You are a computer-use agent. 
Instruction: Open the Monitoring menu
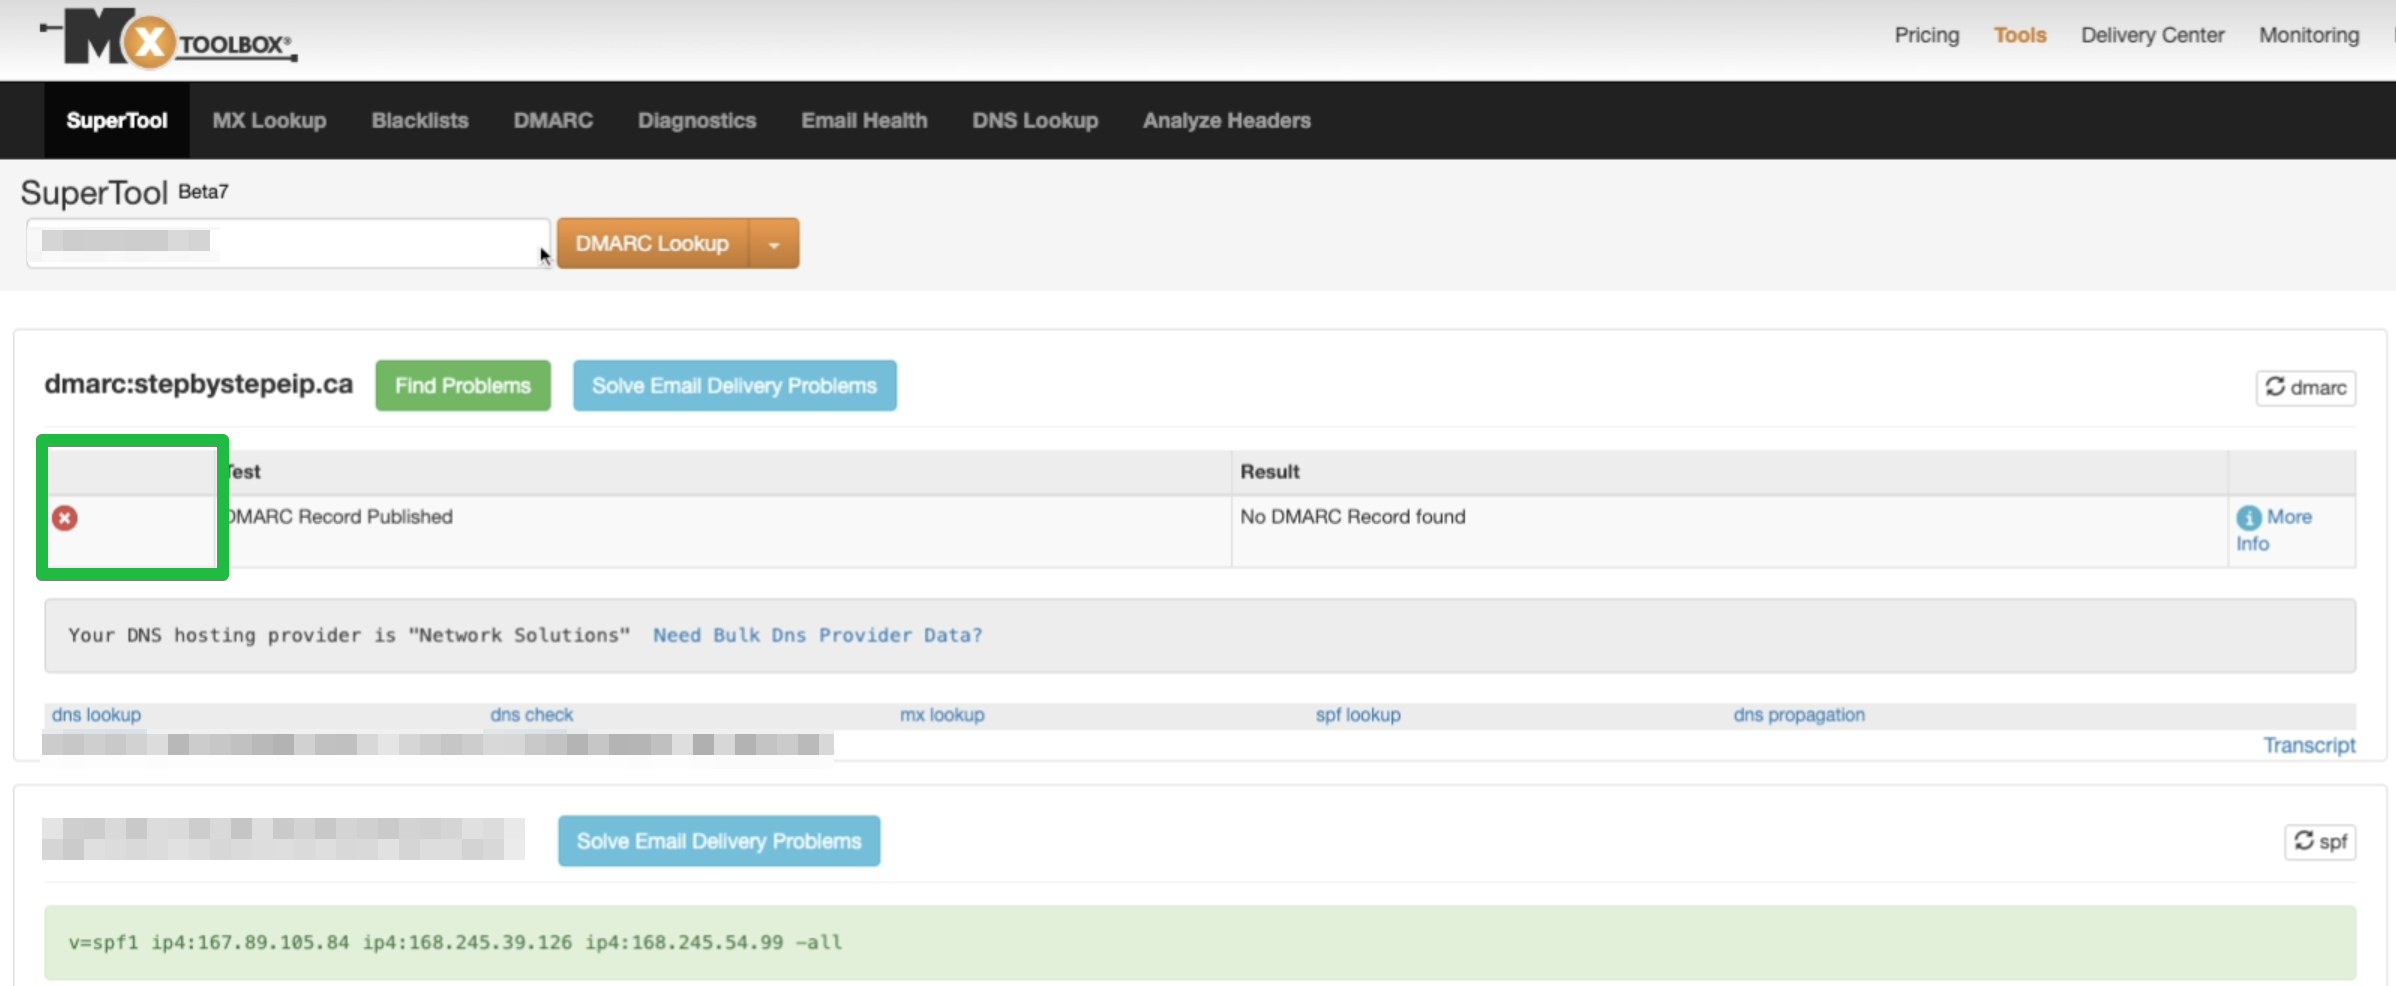pyautogui.click(x=2309, y=35)
